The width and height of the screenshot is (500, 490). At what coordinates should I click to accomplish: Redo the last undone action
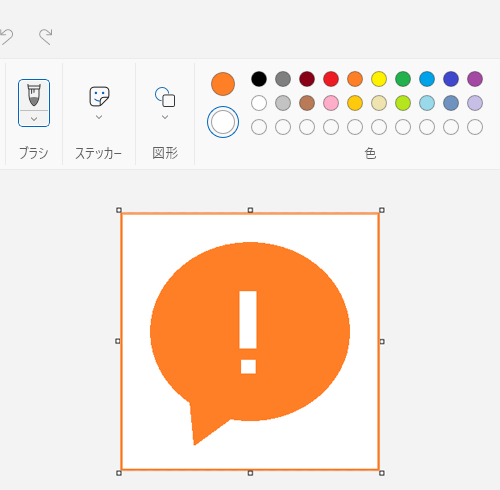click(46, 36)
